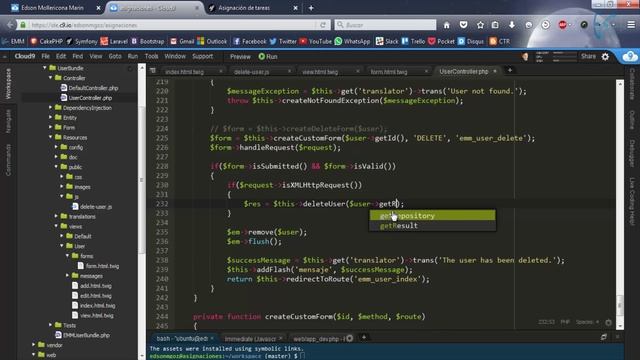Expand the Entity folder

click(51, 117)
